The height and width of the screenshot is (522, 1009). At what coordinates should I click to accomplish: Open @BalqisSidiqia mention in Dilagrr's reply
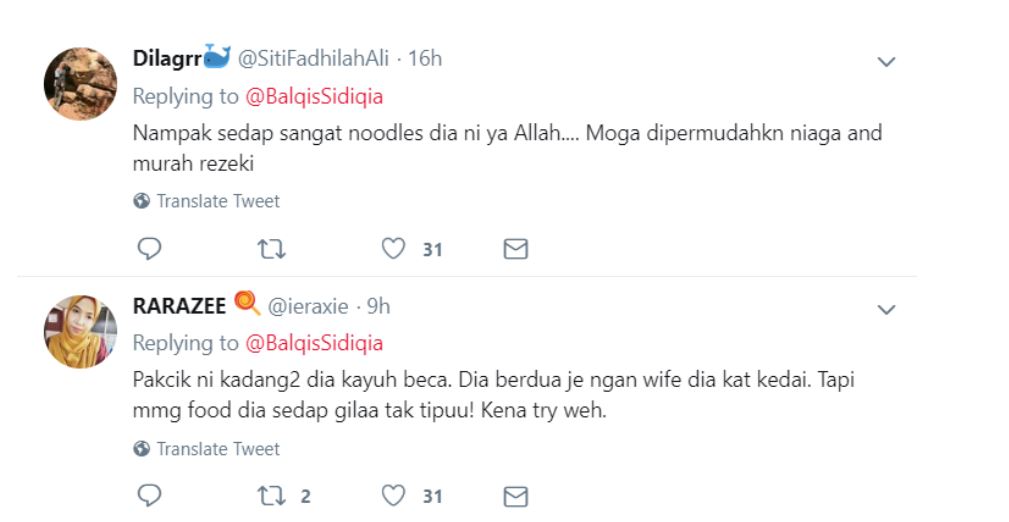pyautogui.click(x=314, y=97)
